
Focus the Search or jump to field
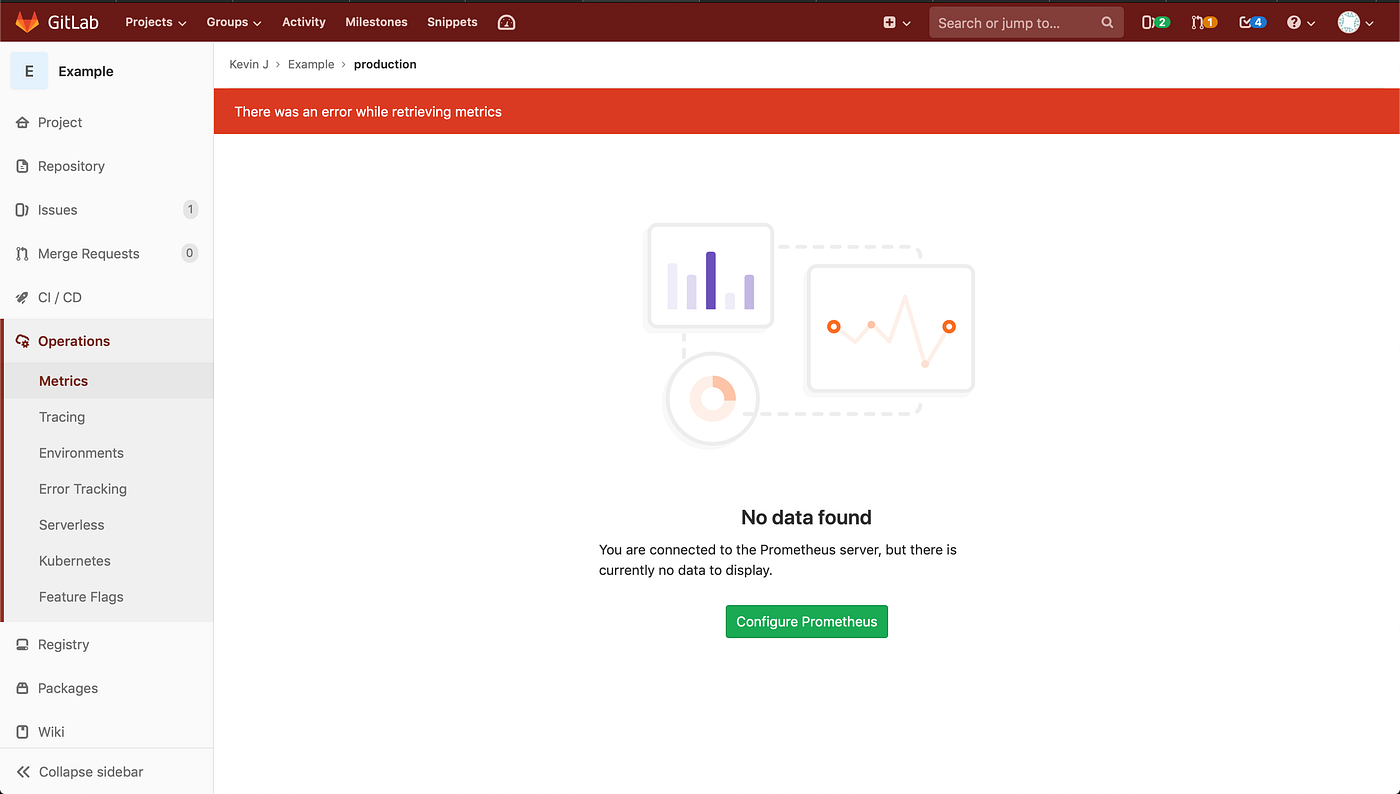[1026, 22]
